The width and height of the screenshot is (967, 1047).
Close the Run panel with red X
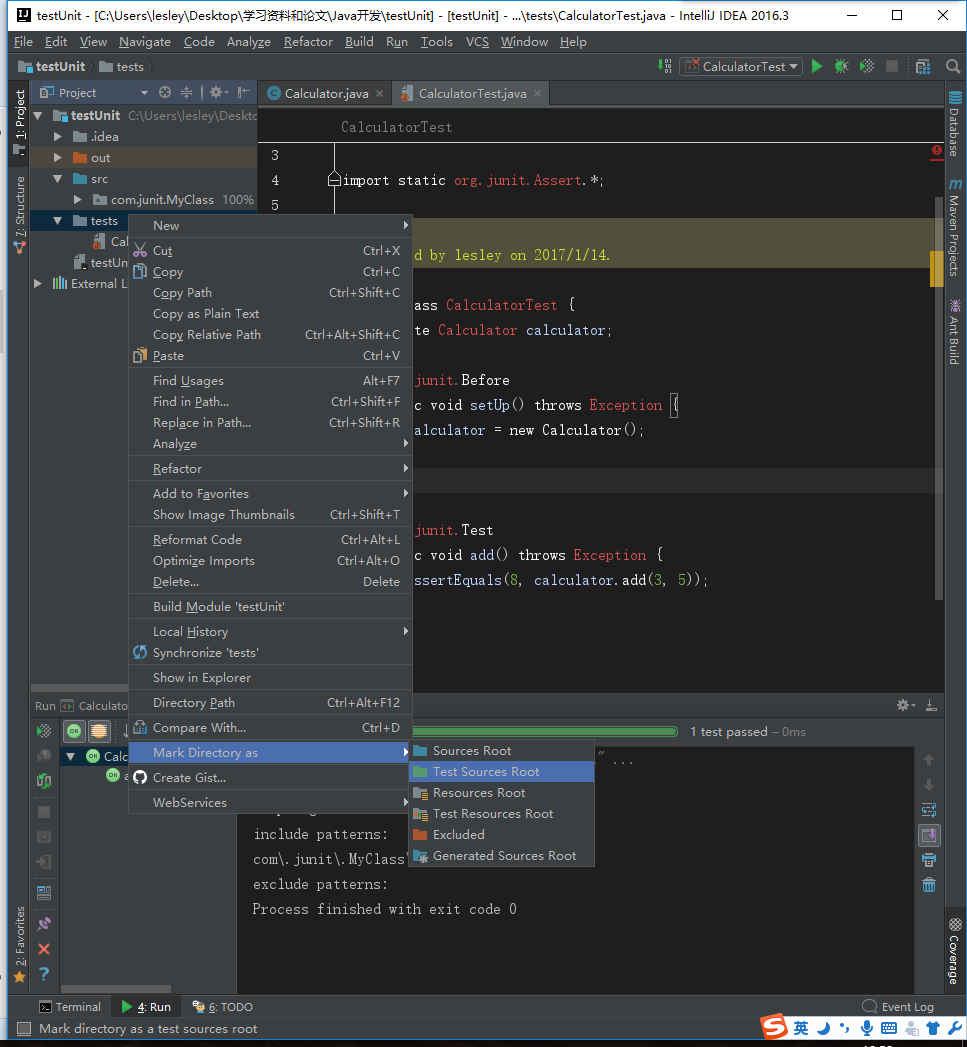click(44, 949)
